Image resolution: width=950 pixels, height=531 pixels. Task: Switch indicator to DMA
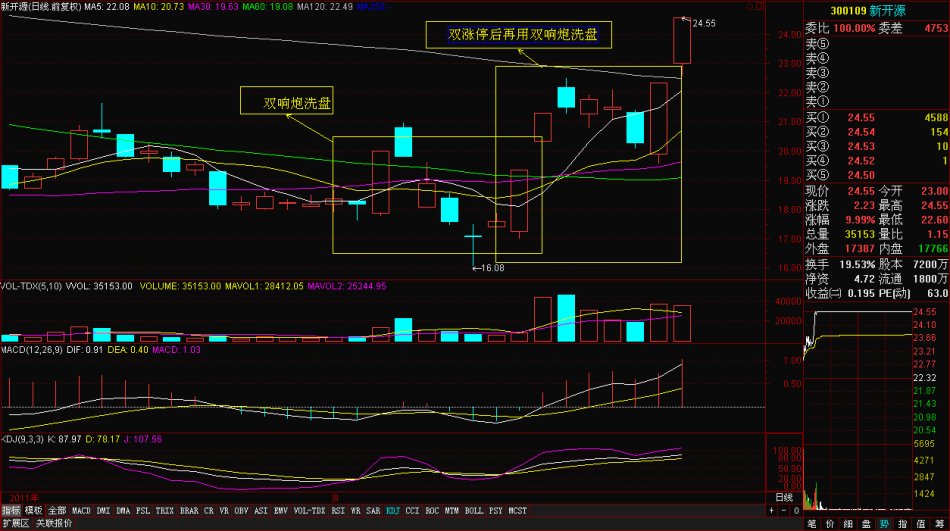pyautogui.click(x=123, y=511)
